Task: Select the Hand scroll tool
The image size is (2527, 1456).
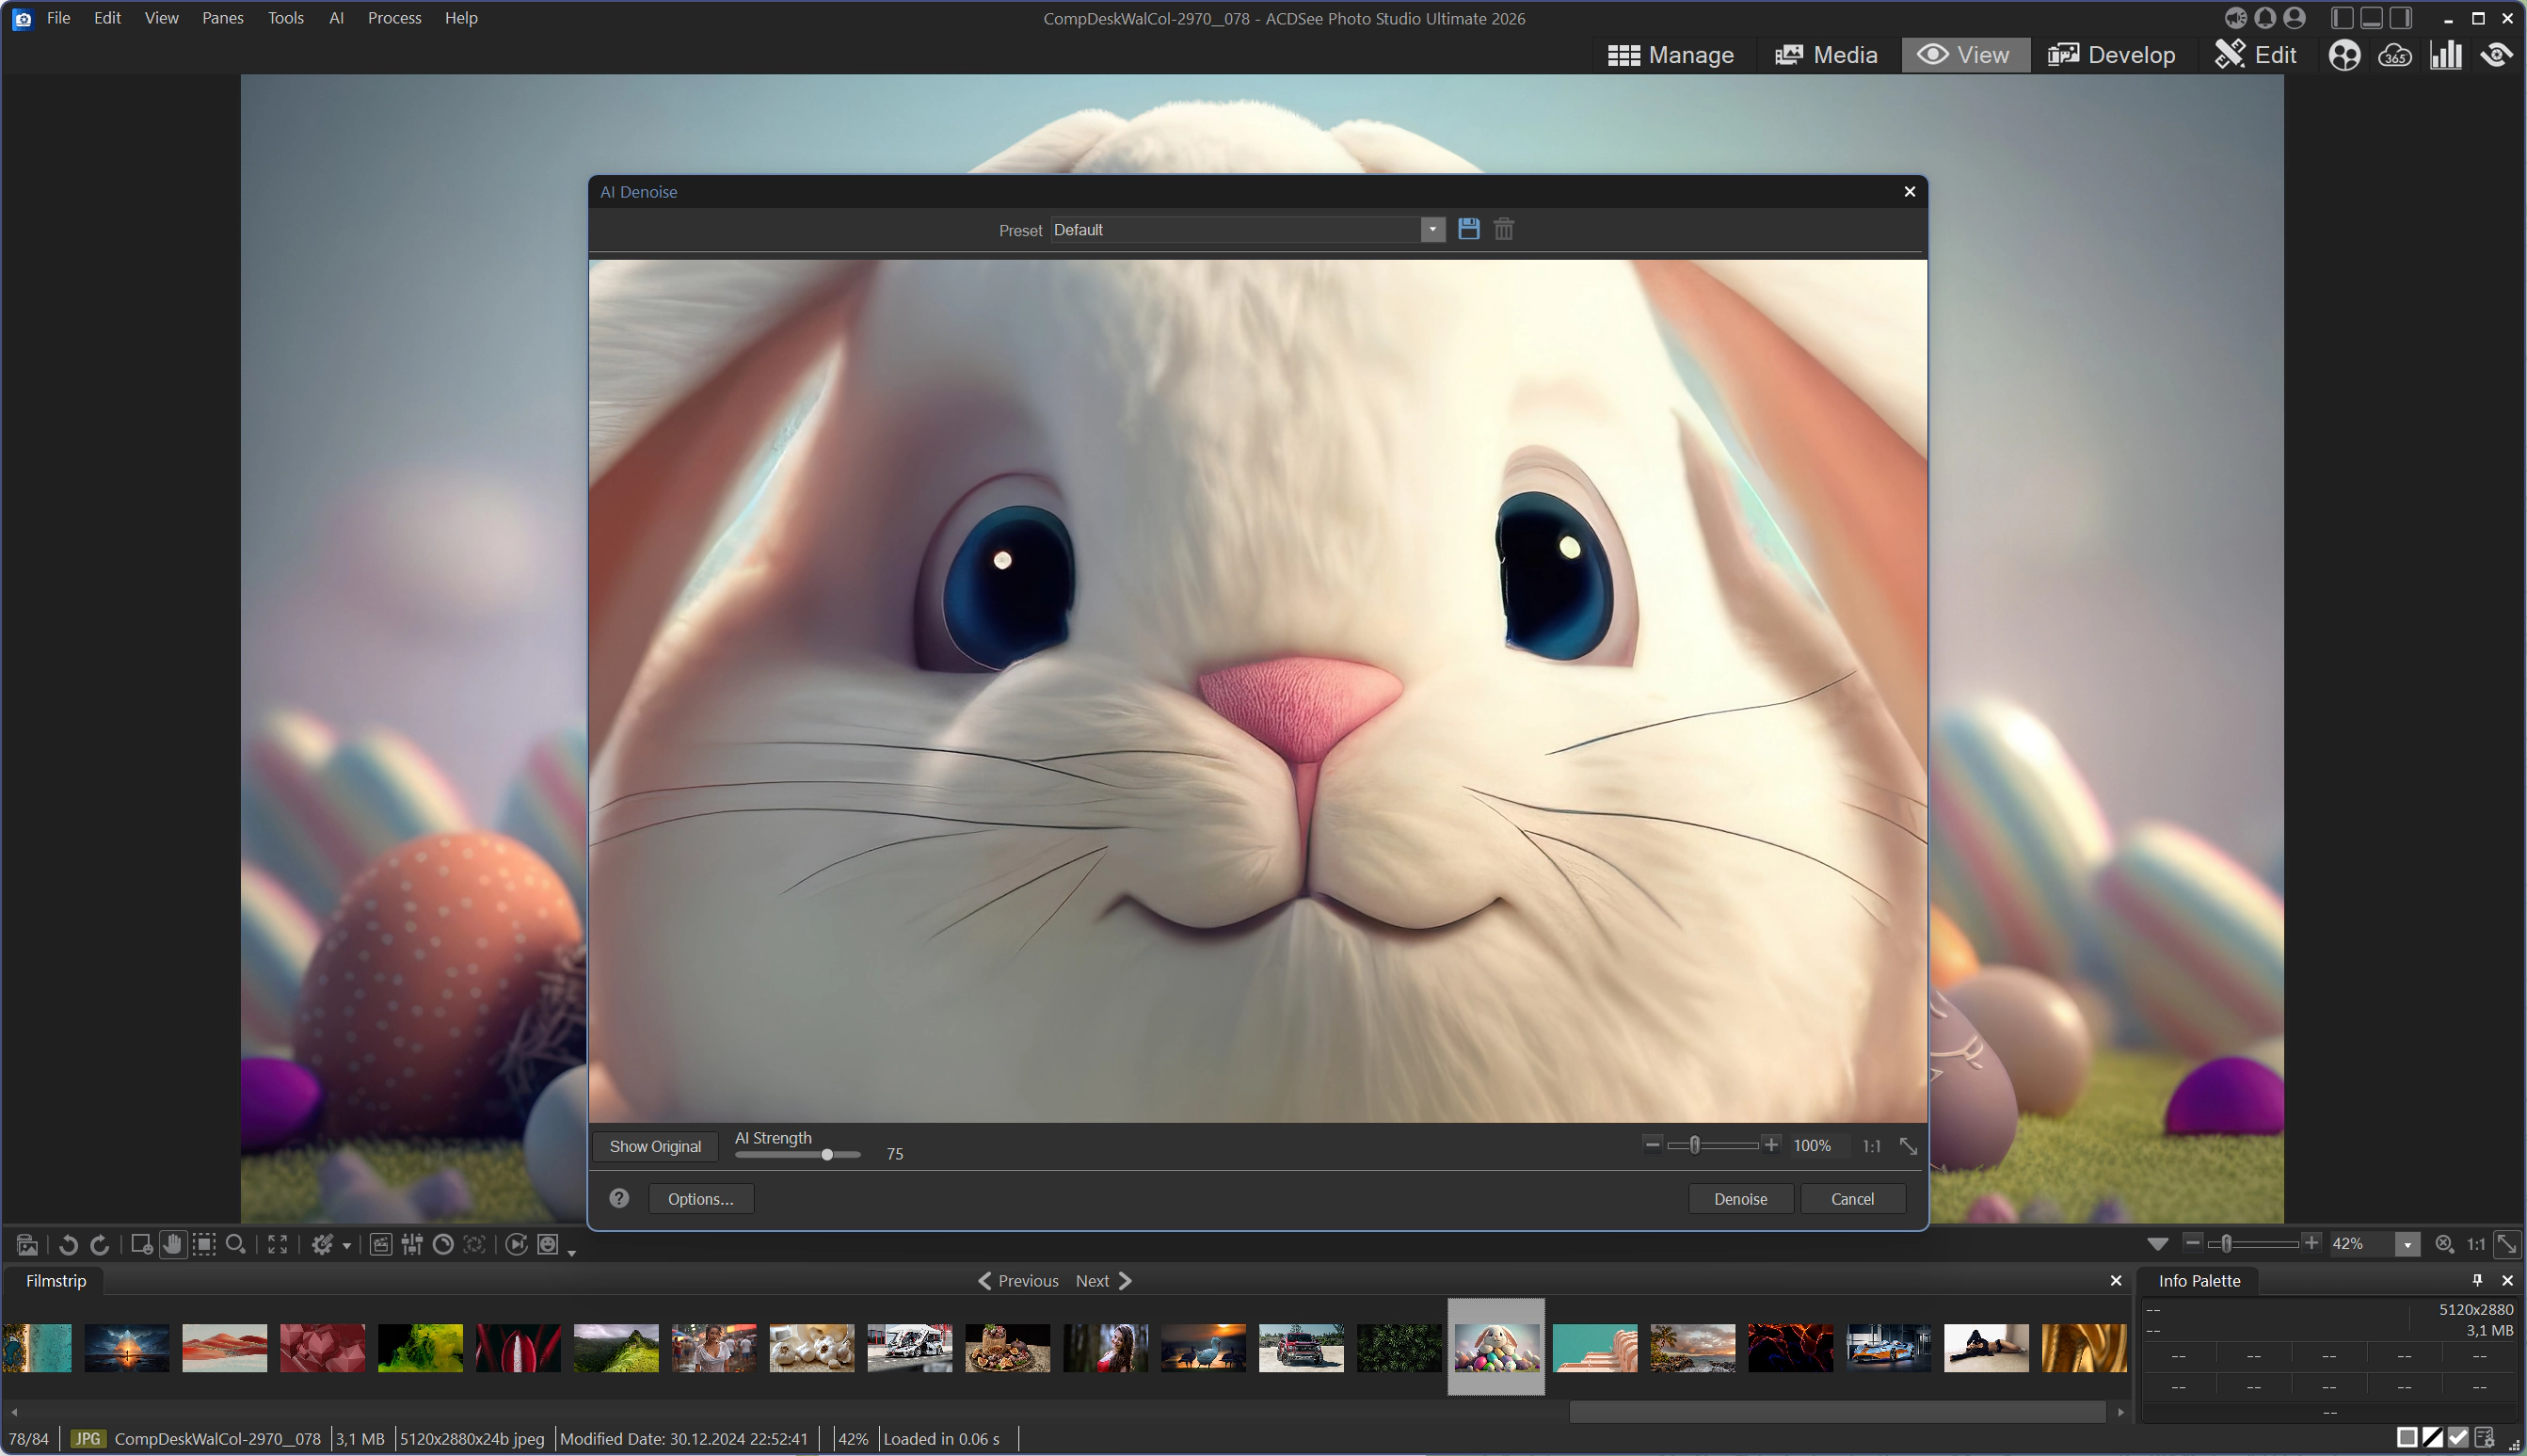Action: [173, 1244]
